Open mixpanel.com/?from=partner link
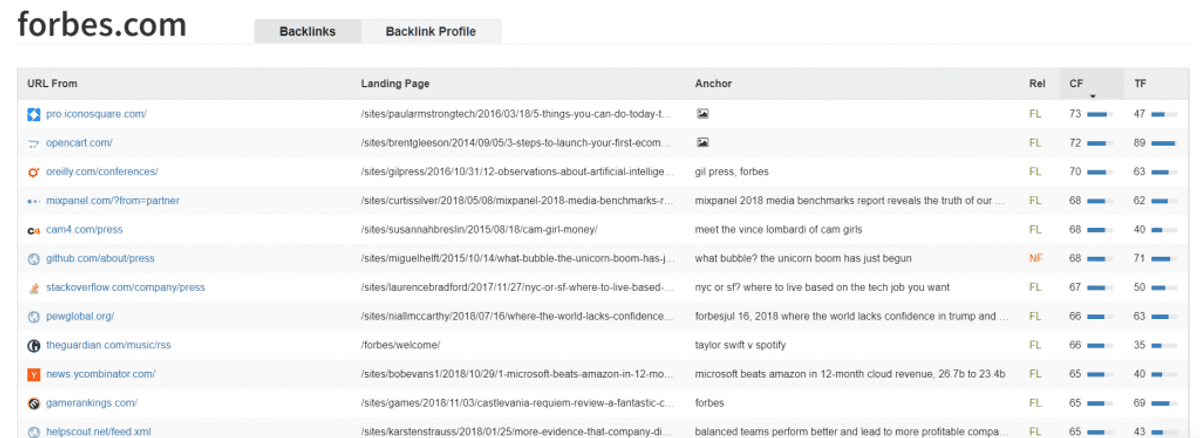The width and height of the screenshot is (1200, 438). 112,201
